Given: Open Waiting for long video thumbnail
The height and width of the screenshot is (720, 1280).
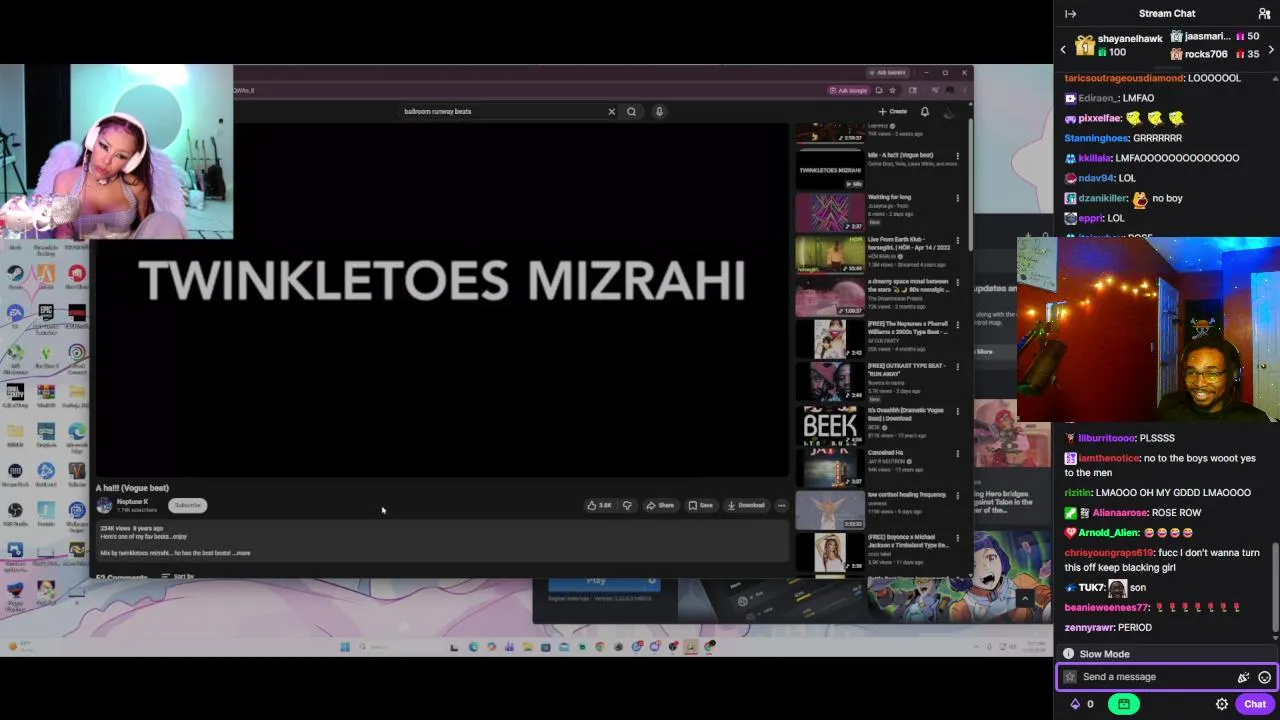Looking at the screenshot, I should coord(829,212).
